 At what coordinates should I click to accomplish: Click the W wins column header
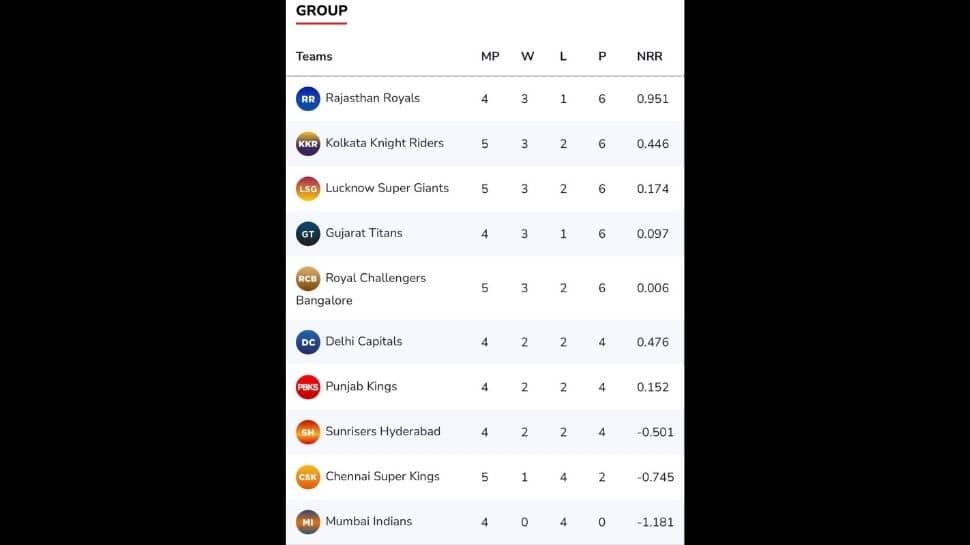[527, 56]
